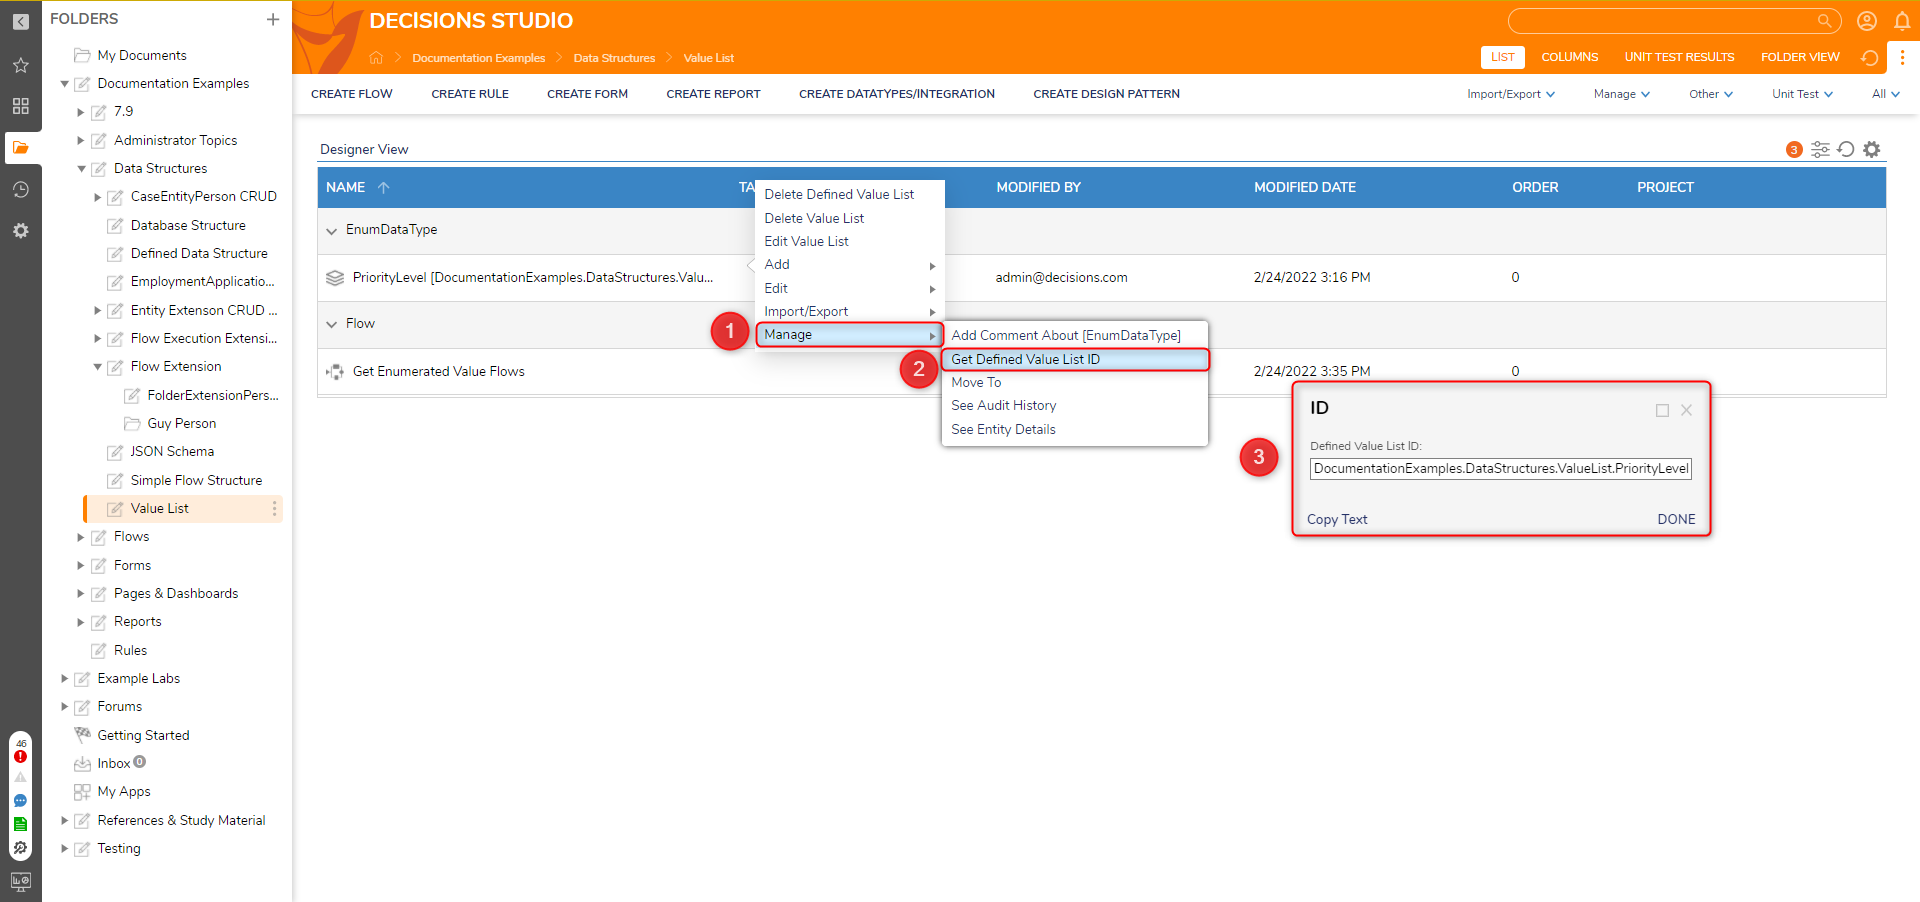Click the Getting Started flag icon
The image size is (1920, 902).
(x=82, y=735)
